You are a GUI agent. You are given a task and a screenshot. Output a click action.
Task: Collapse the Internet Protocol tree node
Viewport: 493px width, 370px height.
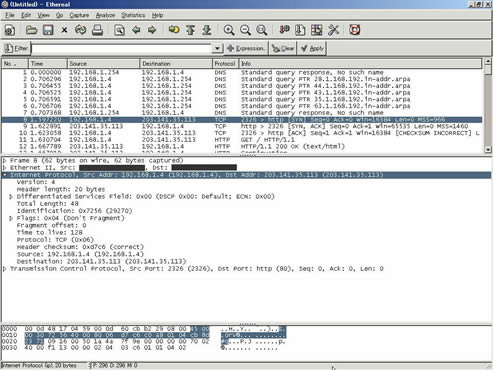4,175
